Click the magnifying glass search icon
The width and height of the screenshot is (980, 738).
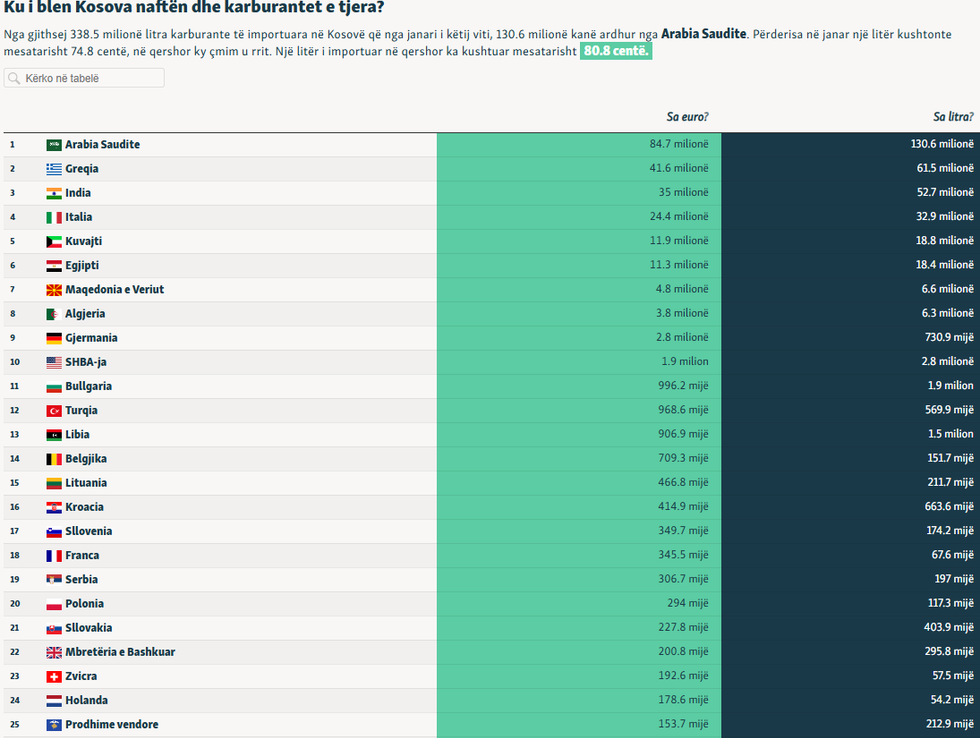pyautogui.click(x=14, y=78)
